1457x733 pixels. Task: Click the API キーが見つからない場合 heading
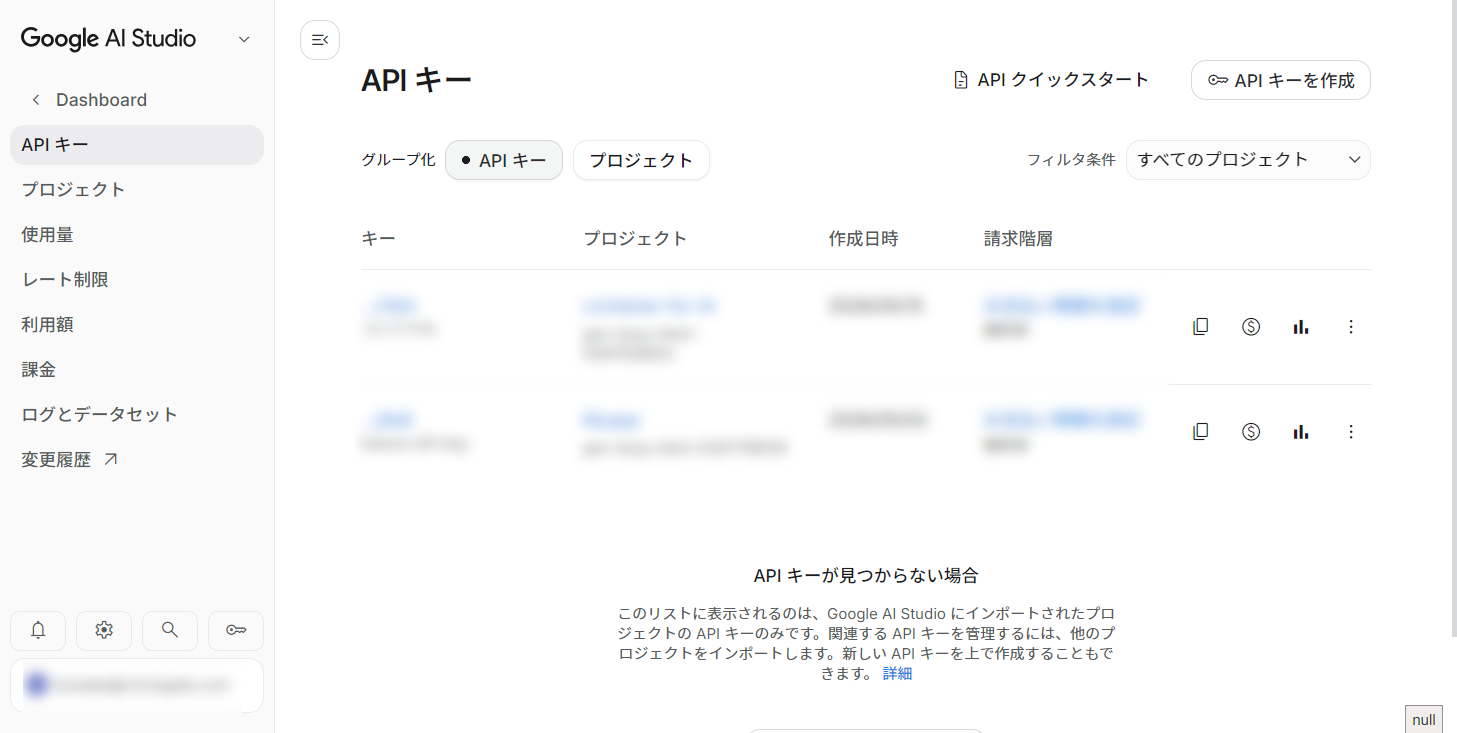coord(866,576)
